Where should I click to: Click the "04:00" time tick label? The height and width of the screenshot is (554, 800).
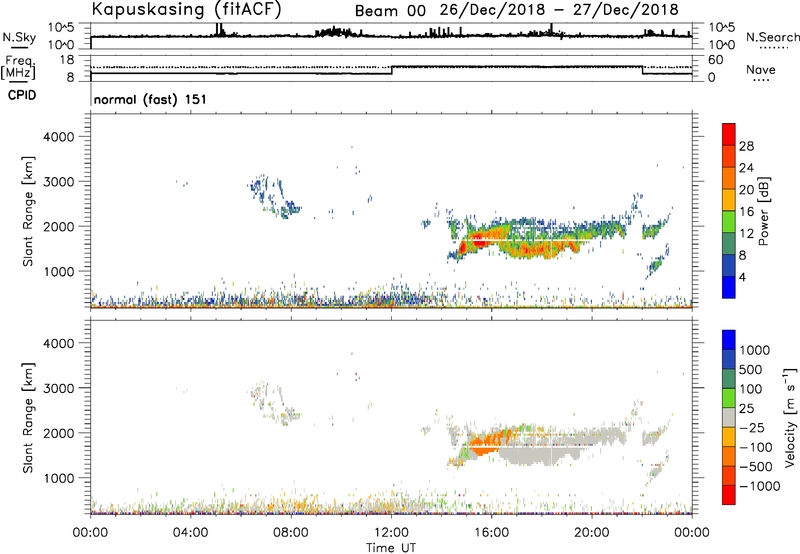pos(190,533)
